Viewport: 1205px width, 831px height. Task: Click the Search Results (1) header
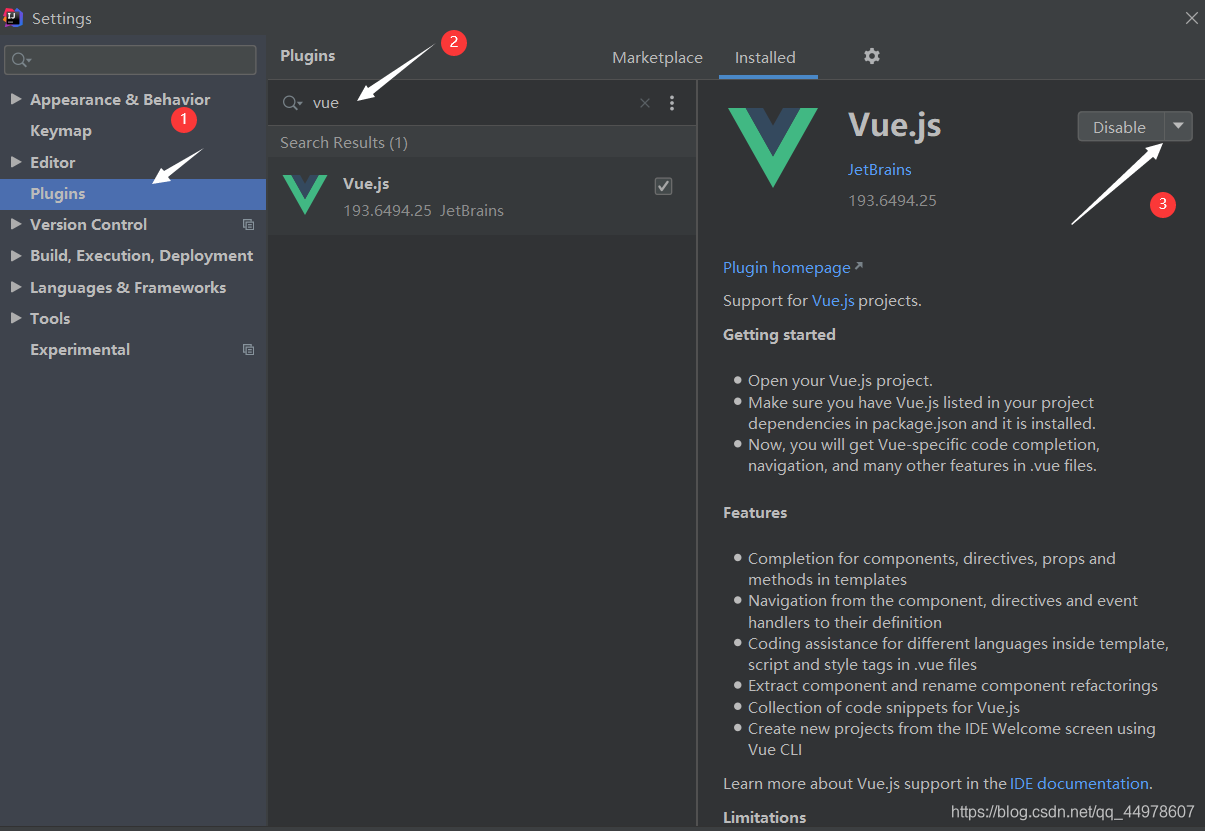344,143
